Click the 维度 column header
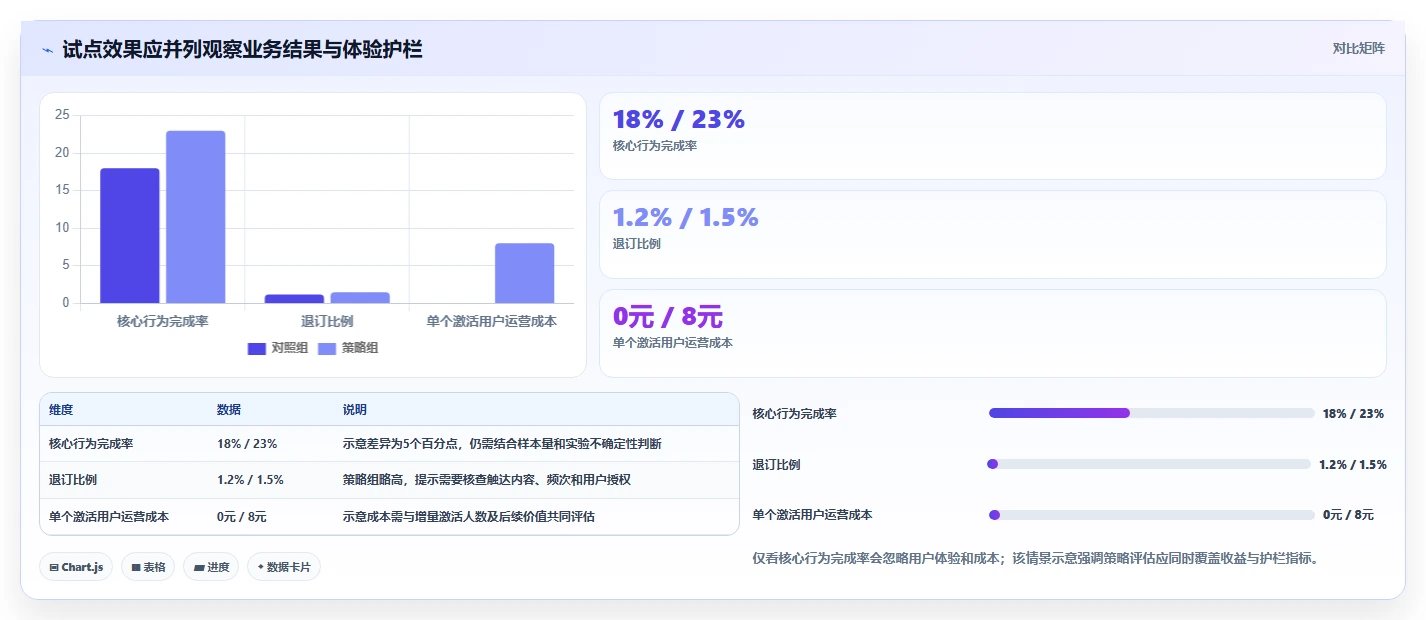Image resolution: width=1426 pixels, height=620 pixels. click(x=61, y=410)
